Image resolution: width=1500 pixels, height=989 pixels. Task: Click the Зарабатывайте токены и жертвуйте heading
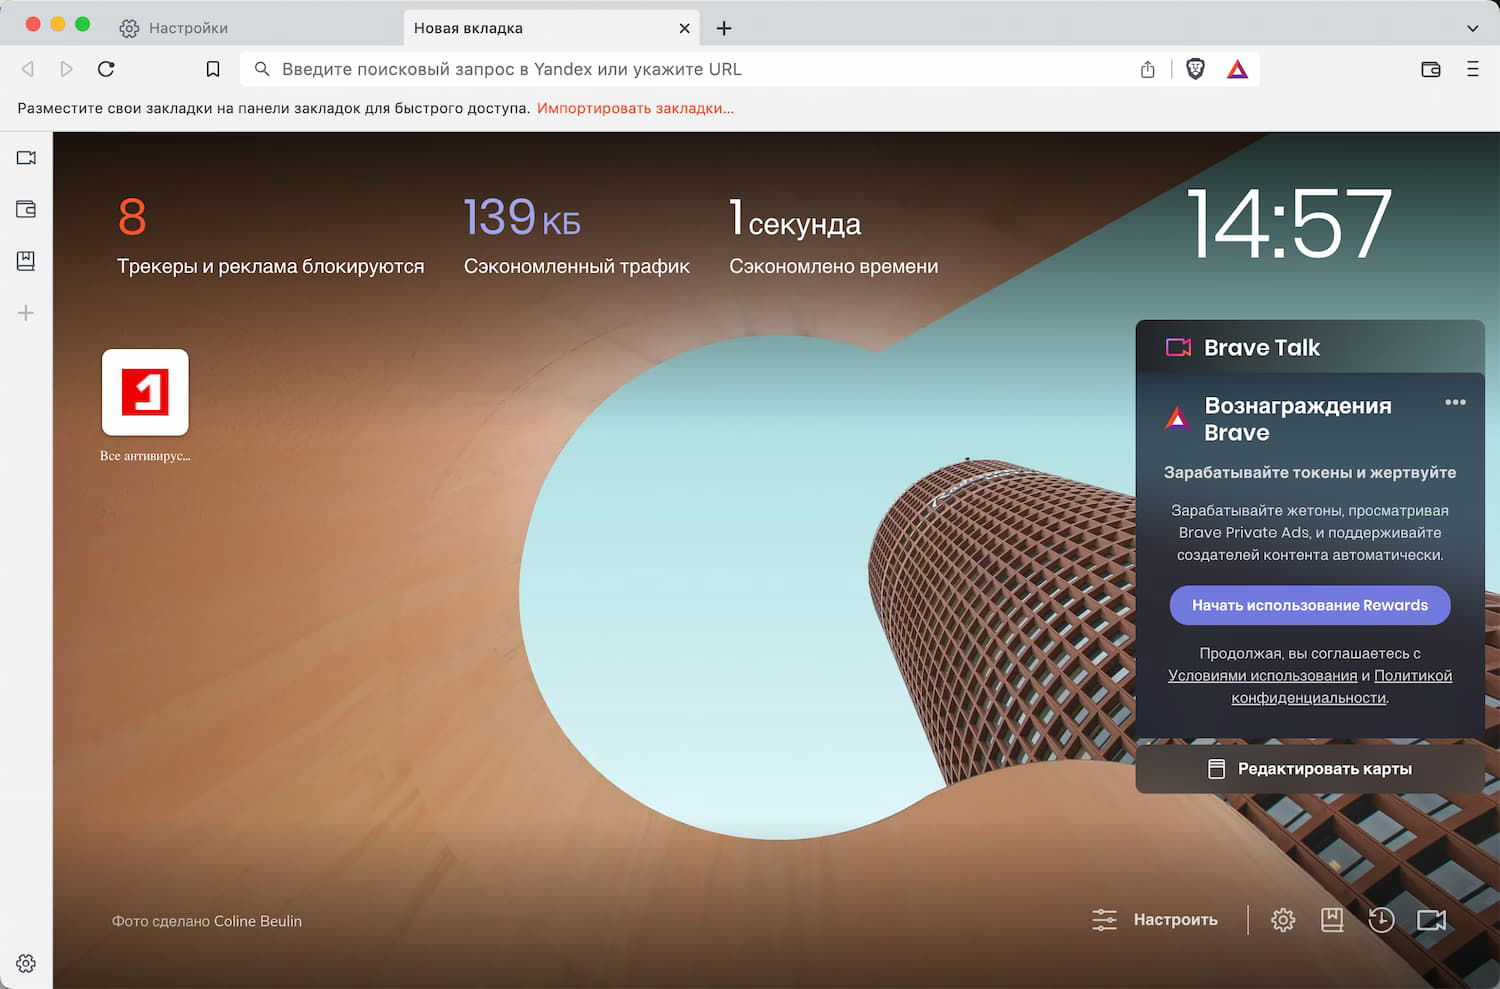1310,472
